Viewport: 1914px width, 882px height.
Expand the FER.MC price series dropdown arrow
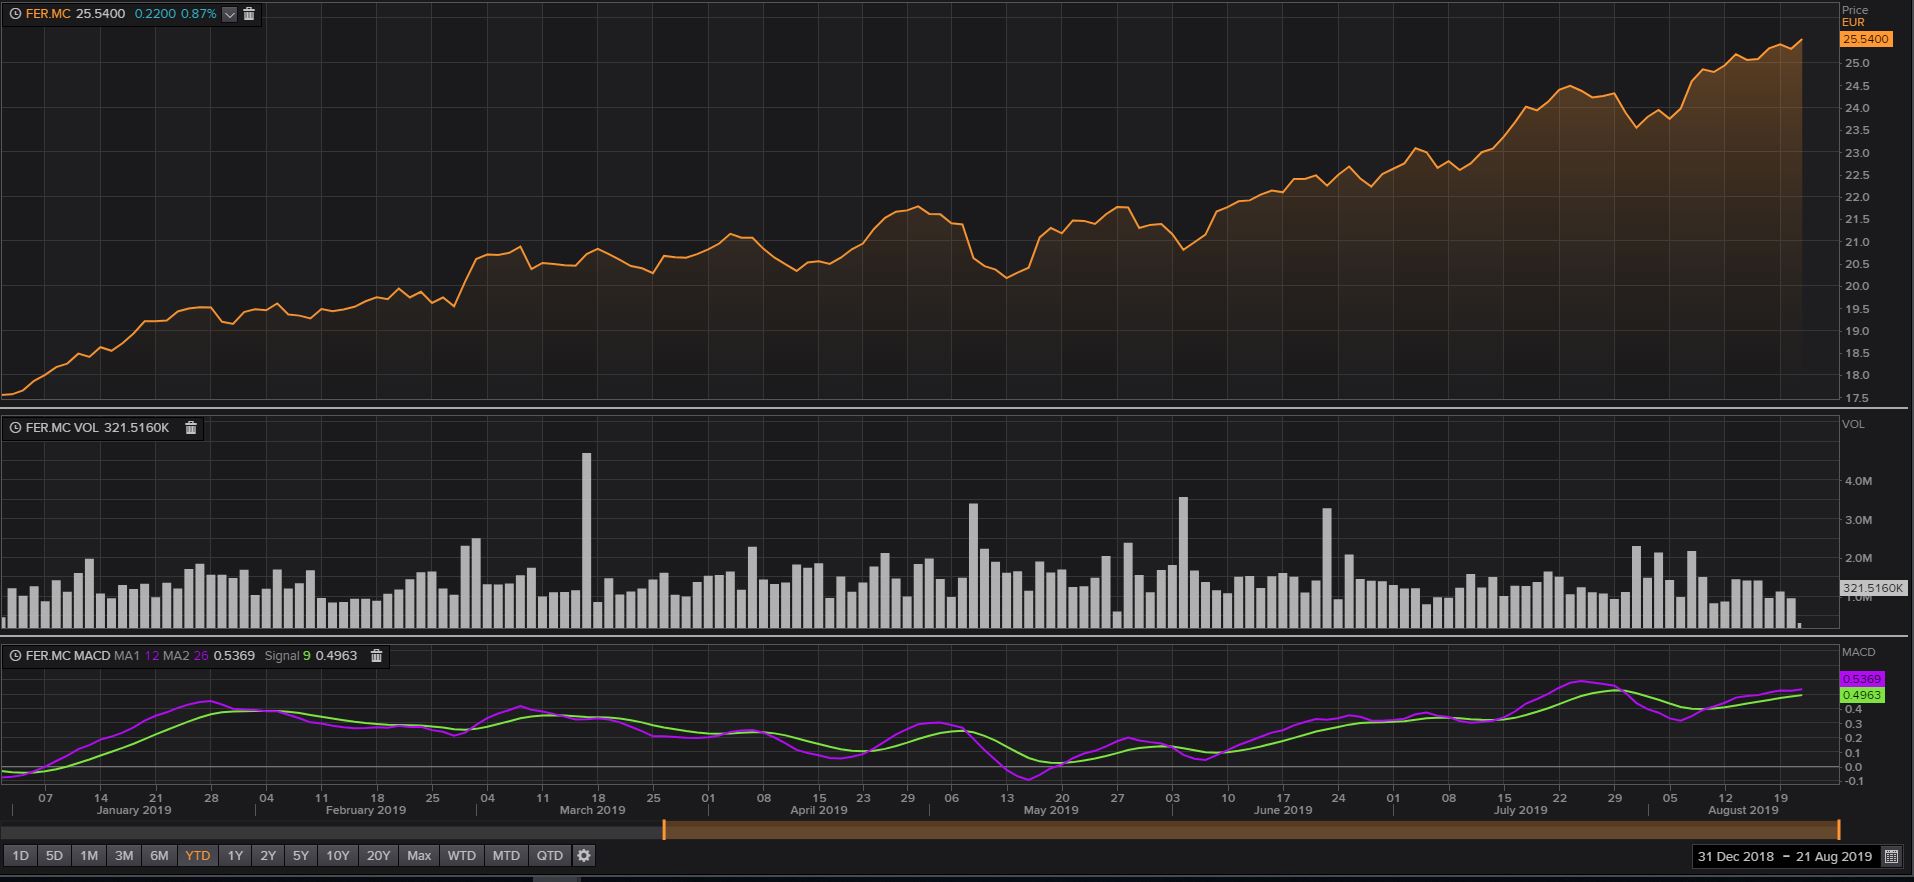click(x=230, y=14)
